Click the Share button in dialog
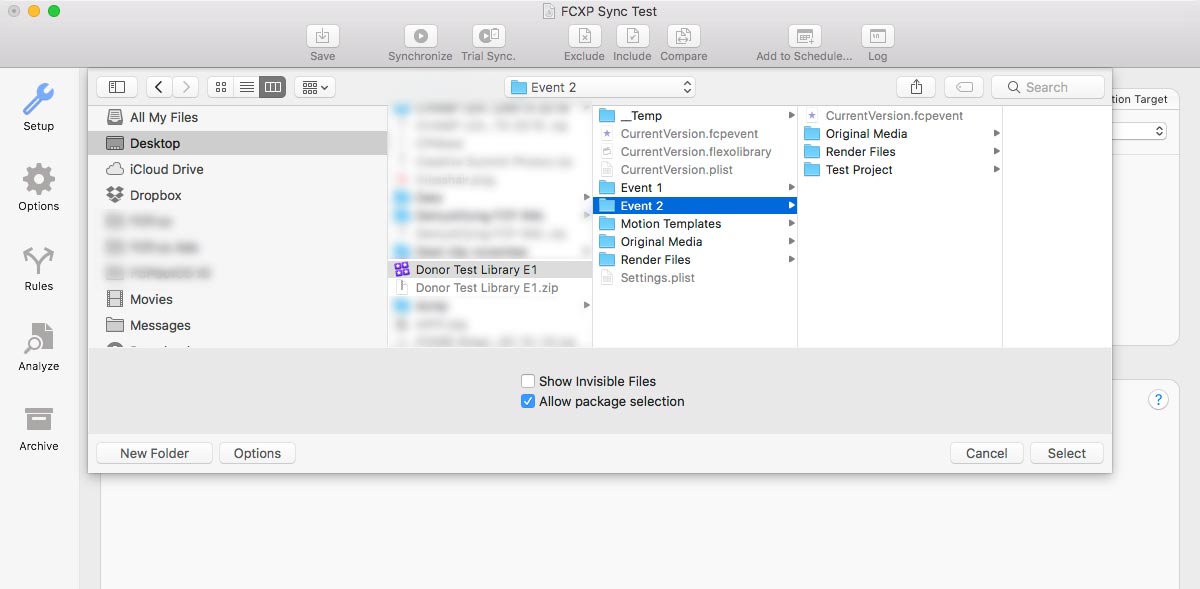The height and width of the screenshot is (589, 1200). 916,87
